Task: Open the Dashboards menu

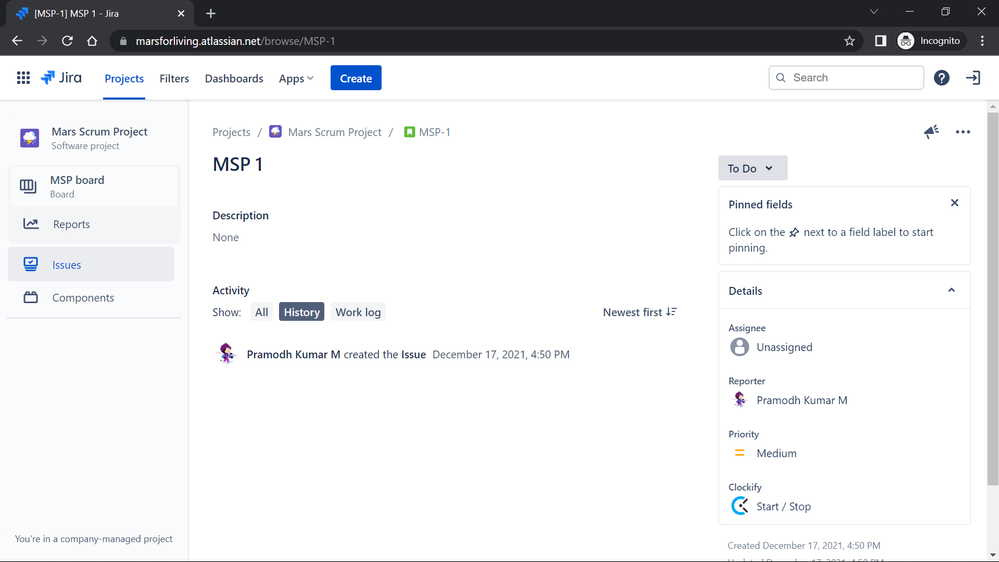Action: 234,78
